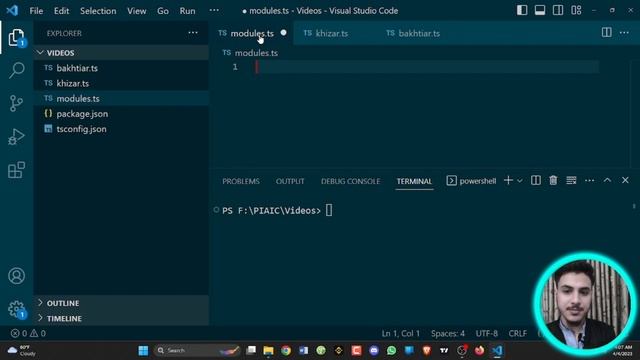The height and width of the screenshot is (360, 640).
Task: Select the TERMINAL panel tab
Action: pyautogui.click(x=414, y=181)
